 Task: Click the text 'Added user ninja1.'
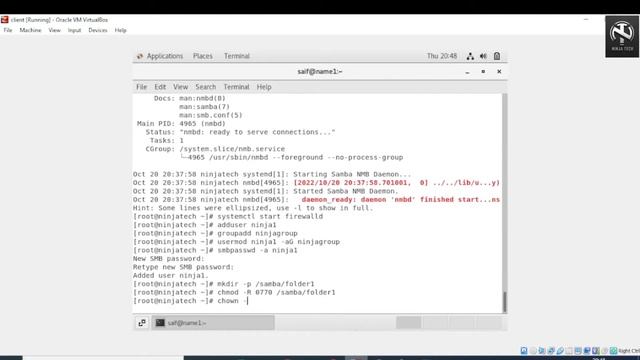pos(171,276)
